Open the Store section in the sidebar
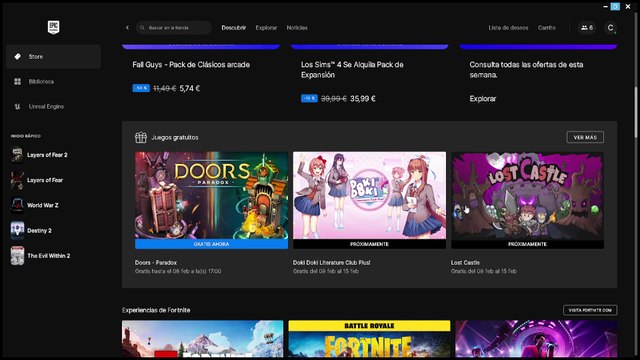 [x=53, y=57]
